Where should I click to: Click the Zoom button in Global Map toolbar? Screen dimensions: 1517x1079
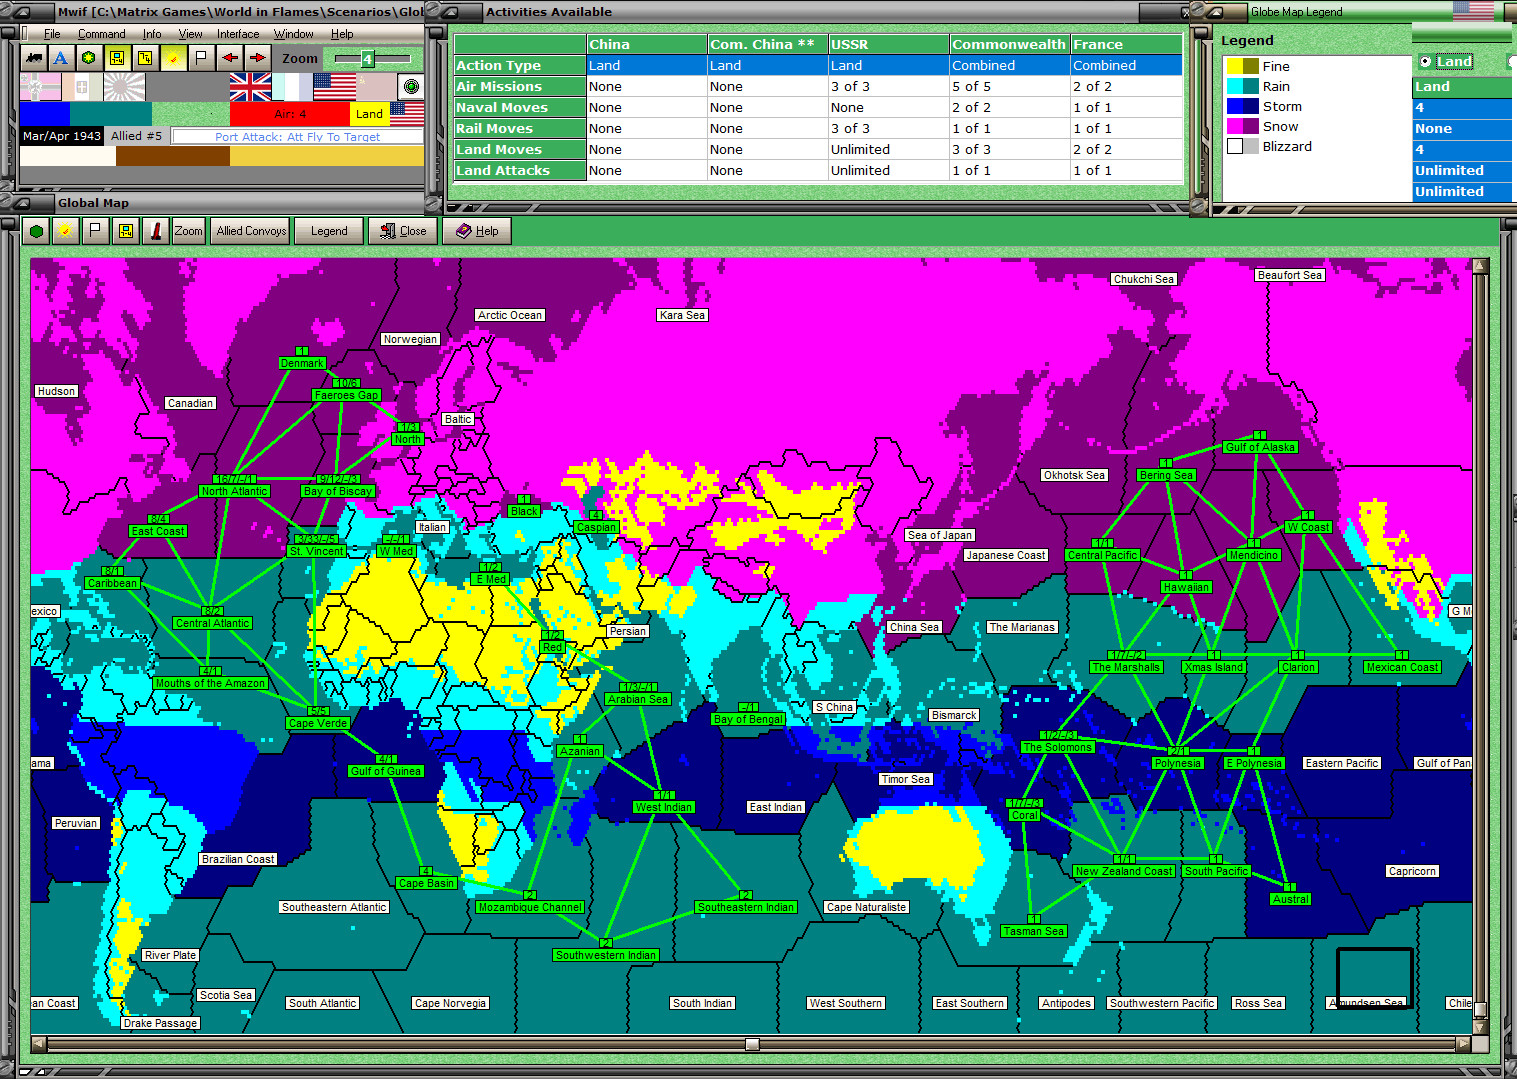tap(188, 231)
